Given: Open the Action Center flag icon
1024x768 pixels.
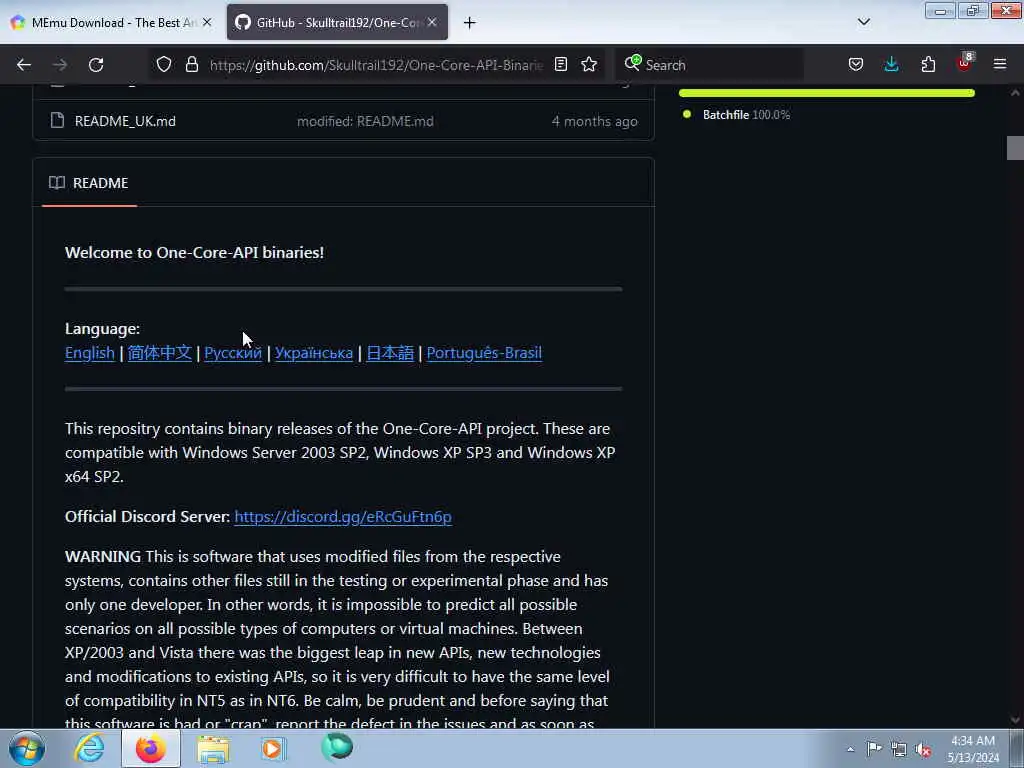Looking at the screenshot, I should (874, 748).
